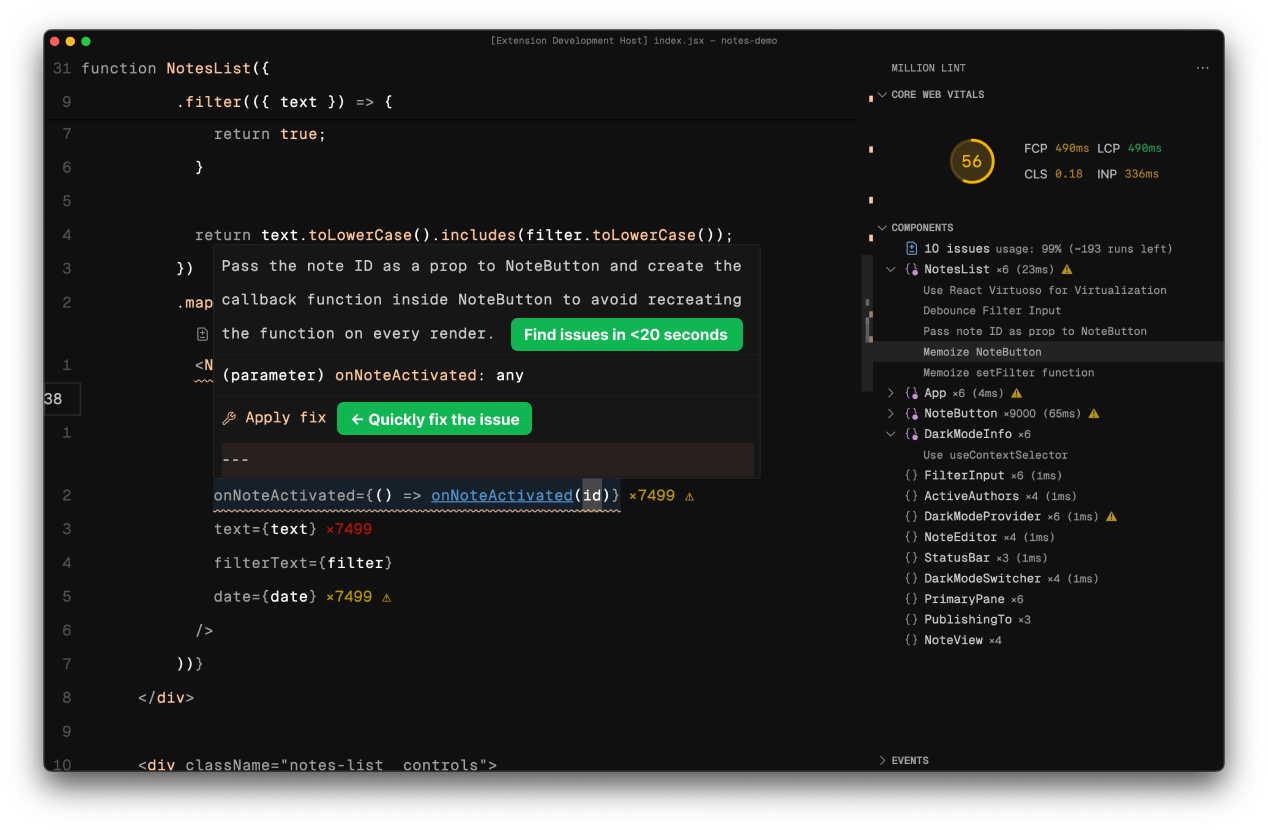Open the Million Lint more actions menu
1268x830 pixels.
[1202, 68]
